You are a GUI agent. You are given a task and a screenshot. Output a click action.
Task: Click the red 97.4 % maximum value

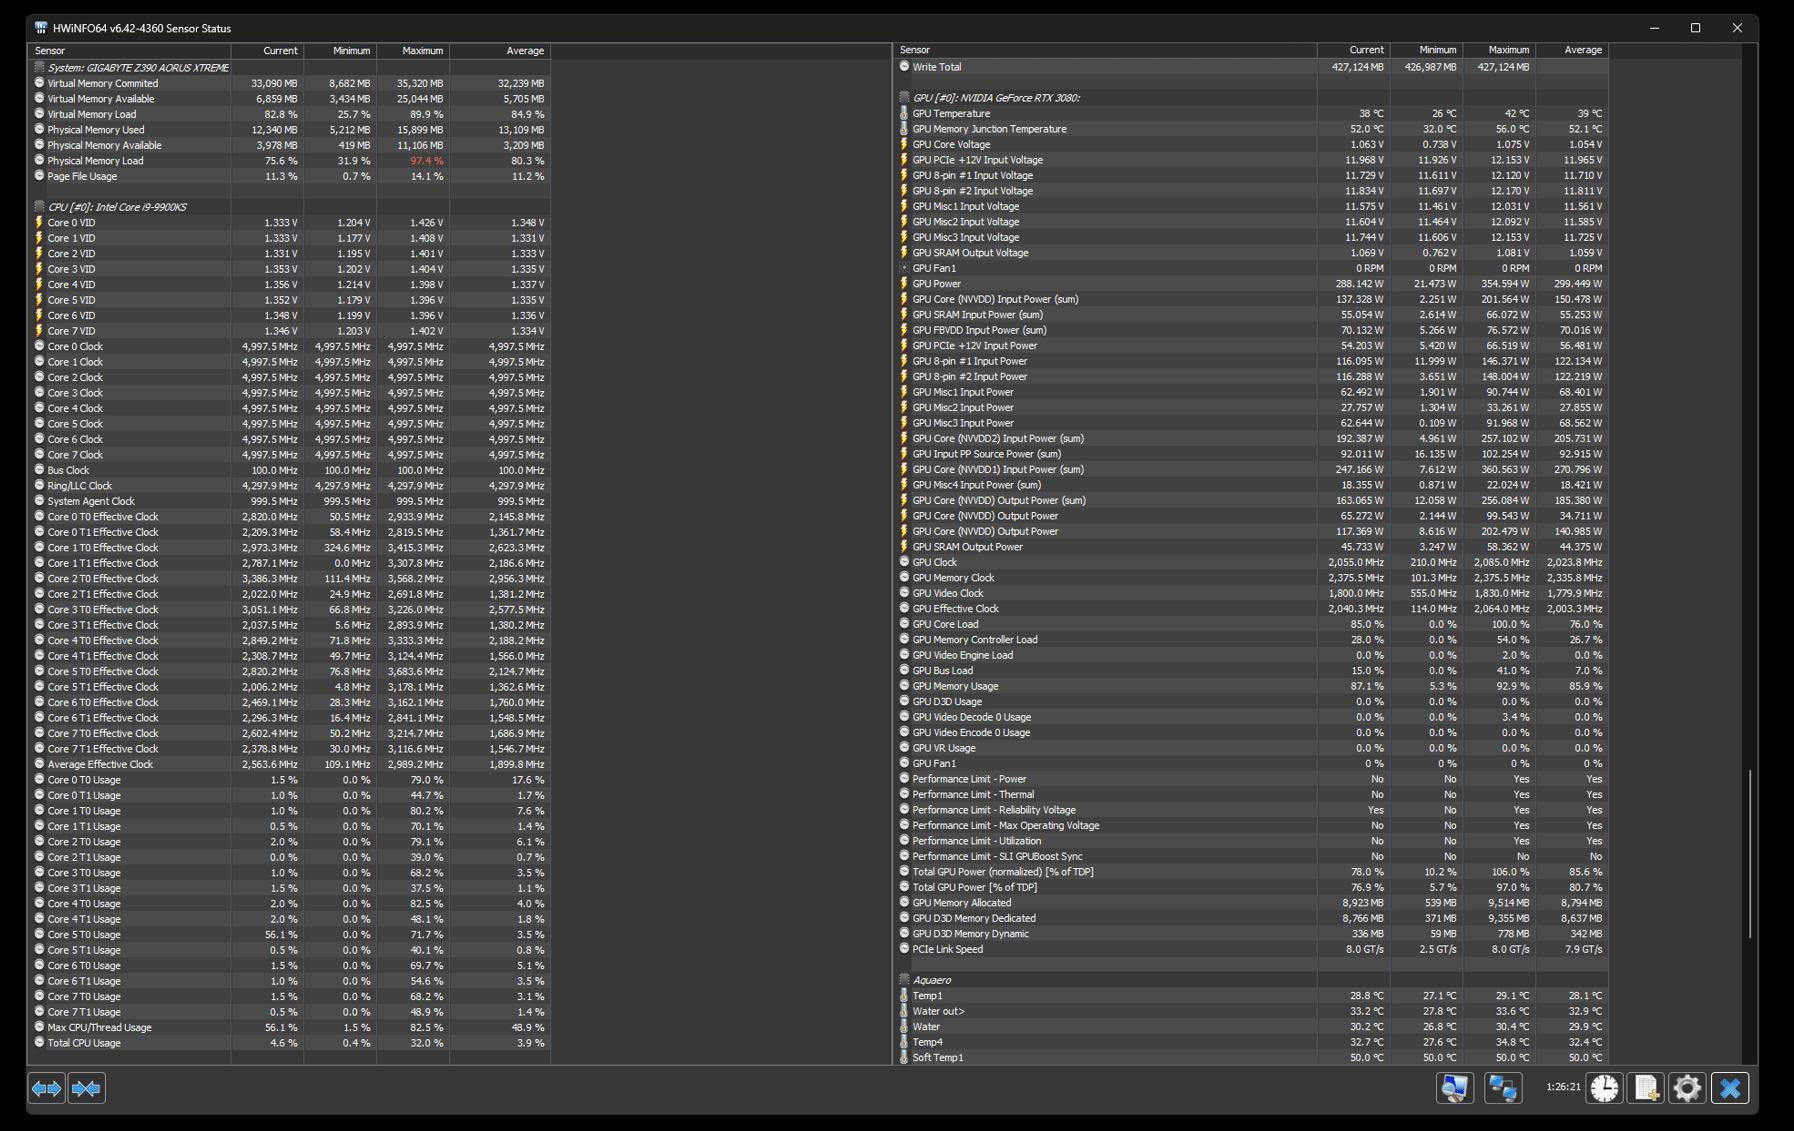click(x=426, y=161)
